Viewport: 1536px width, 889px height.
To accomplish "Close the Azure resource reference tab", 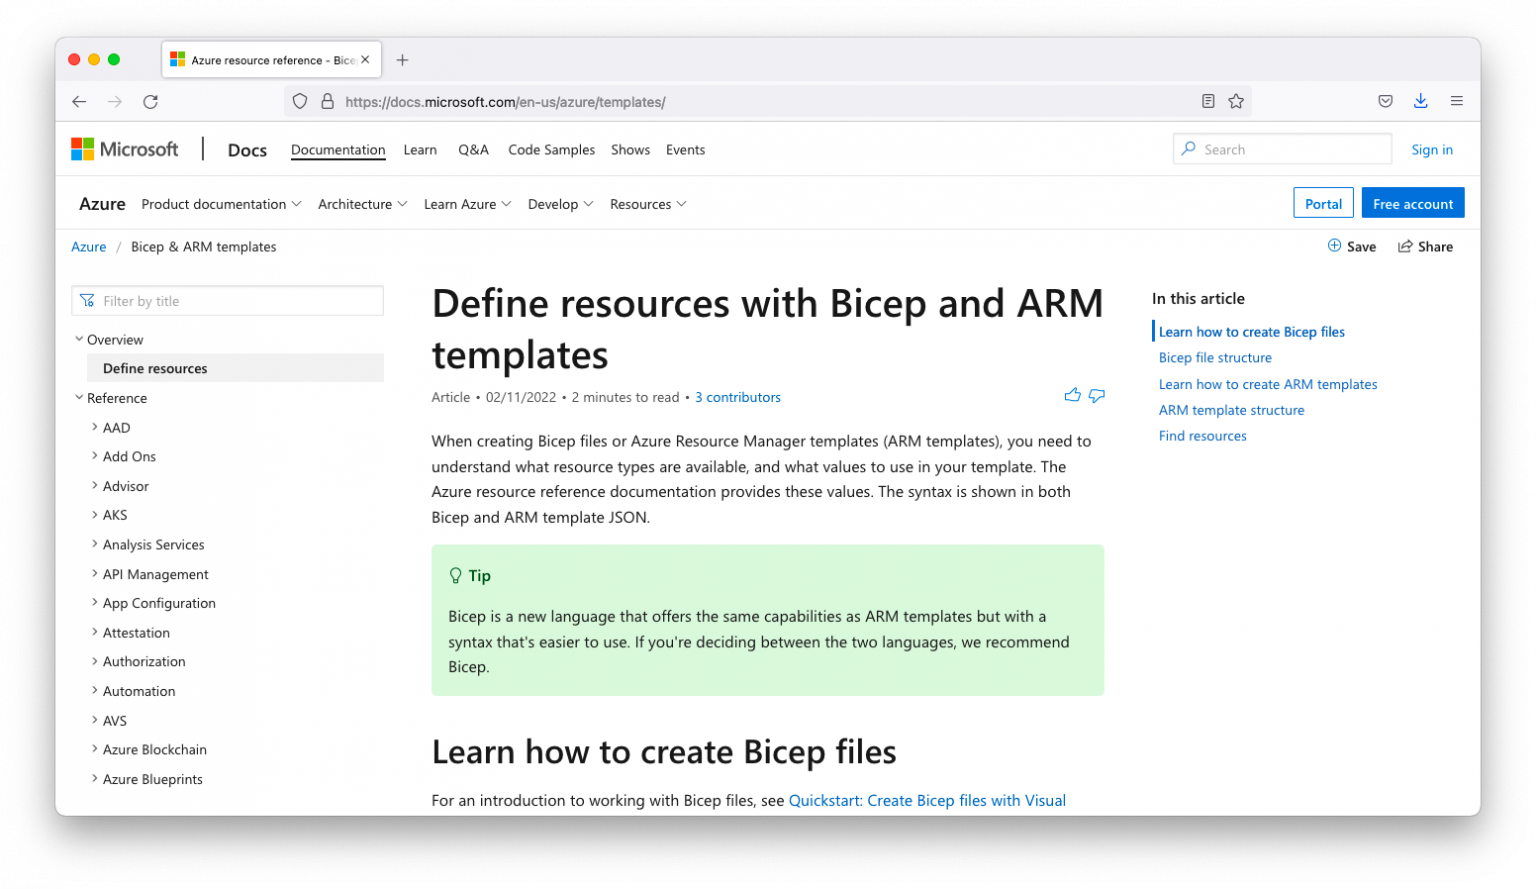I will (x=365, y=60).
